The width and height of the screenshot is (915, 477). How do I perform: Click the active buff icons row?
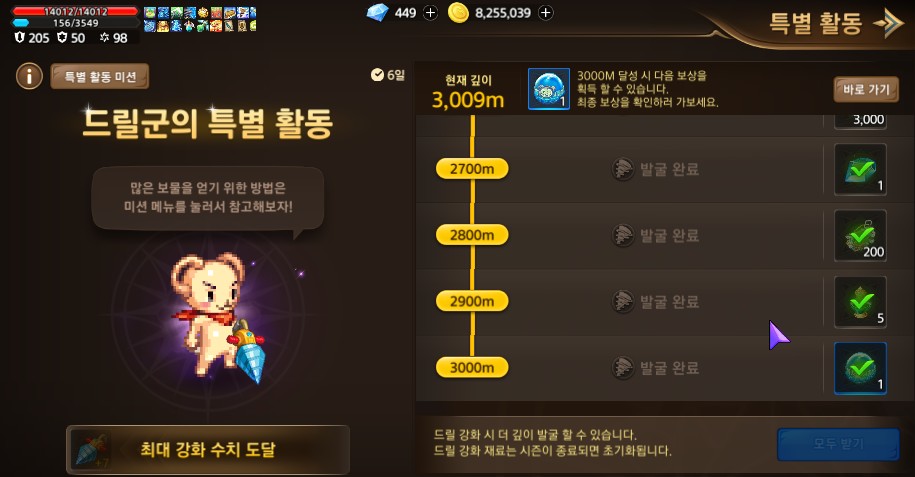coord(200,19)
